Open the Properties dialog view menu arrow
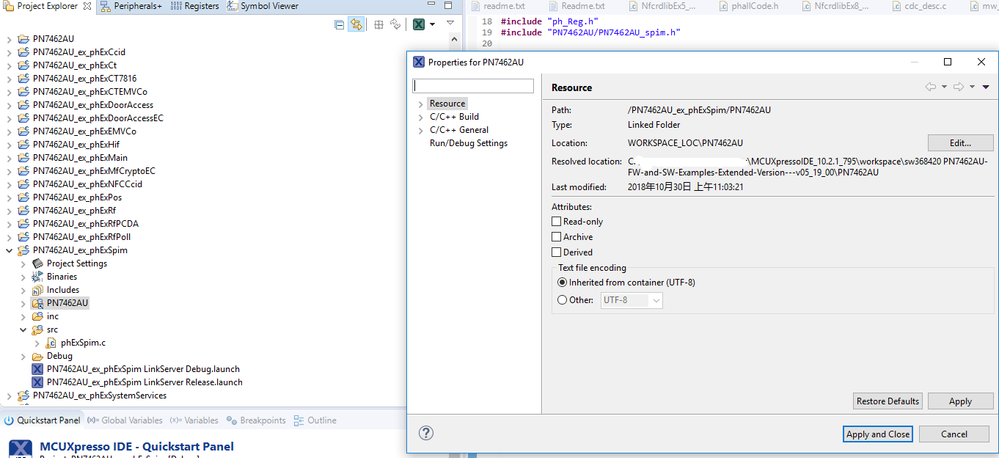The width and height of the screenshot is (999, 458). pyautogui.click(x=986, y=88)
